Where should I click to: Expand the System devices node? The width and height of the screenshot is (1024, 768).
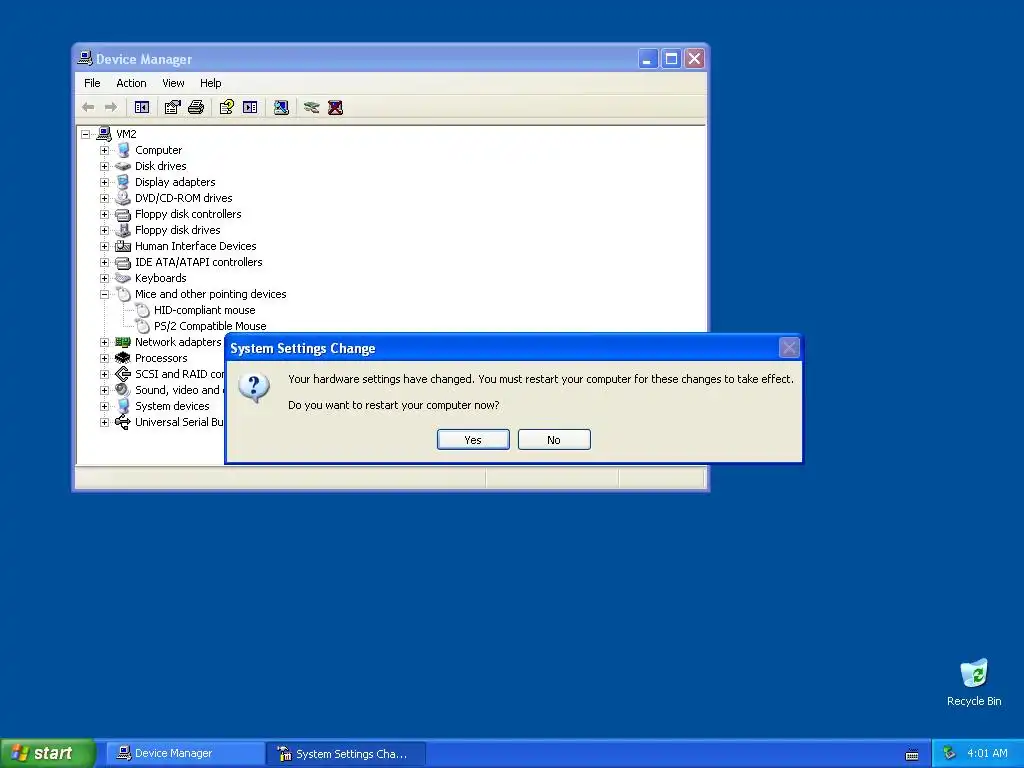[x=104, y=406]
